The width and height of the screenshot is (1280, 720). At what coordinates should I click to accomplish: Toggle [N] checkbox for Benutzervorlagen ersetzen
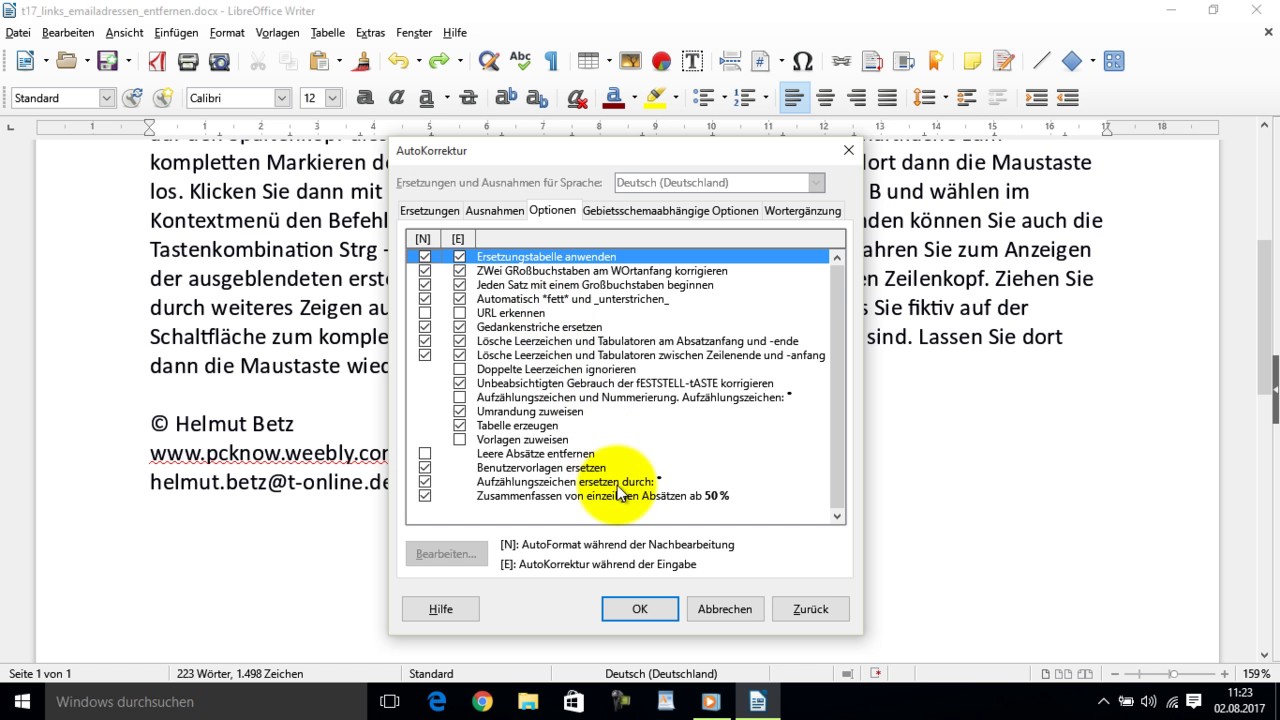[x=425, y=467]
